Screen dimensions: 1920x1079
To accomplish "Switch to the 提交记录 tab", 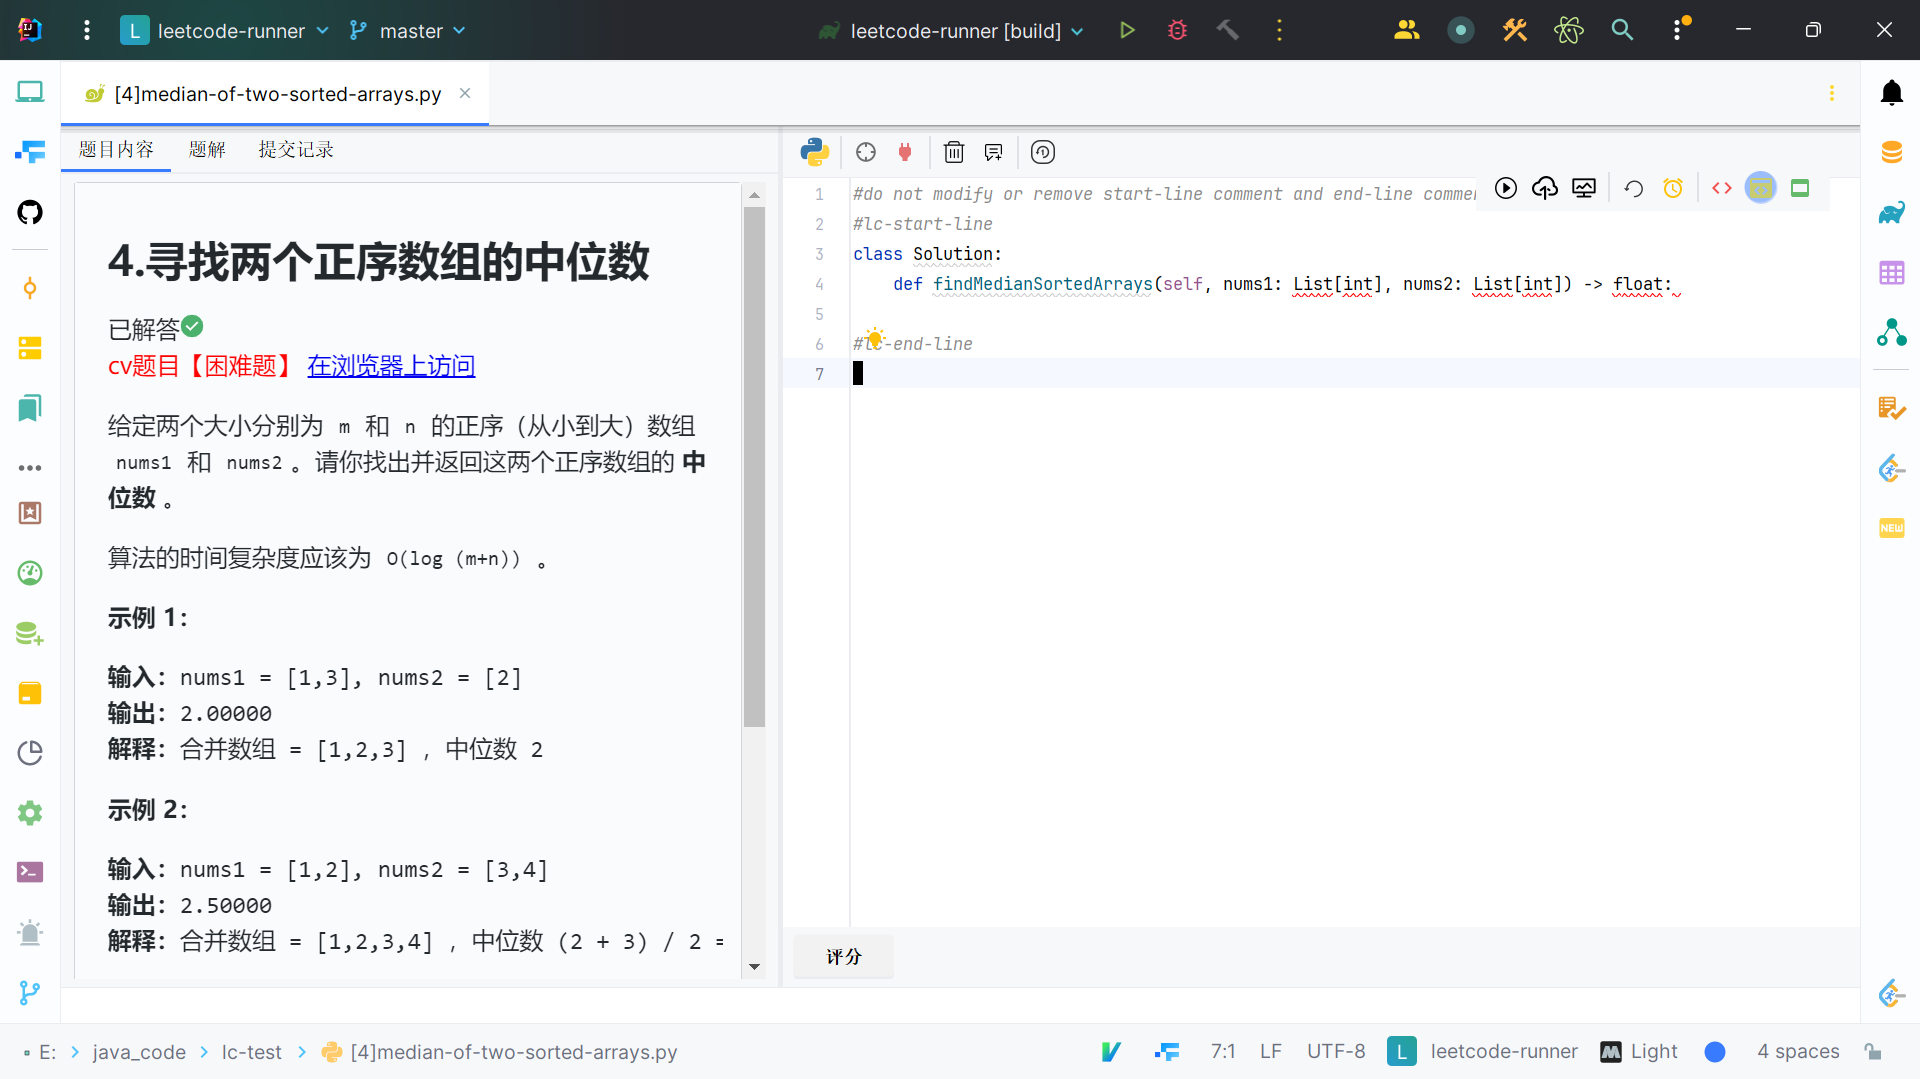I will click(x=296, y=150).
